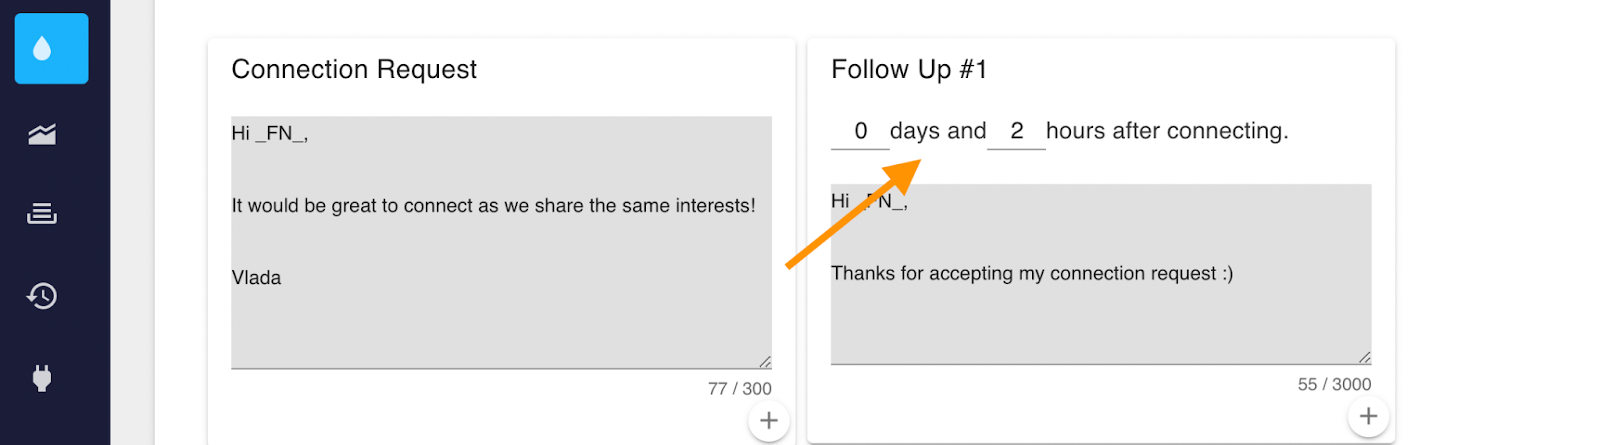
Task: Open the plug integrations icon in sidebar
Action: click(x=42, y=378)
